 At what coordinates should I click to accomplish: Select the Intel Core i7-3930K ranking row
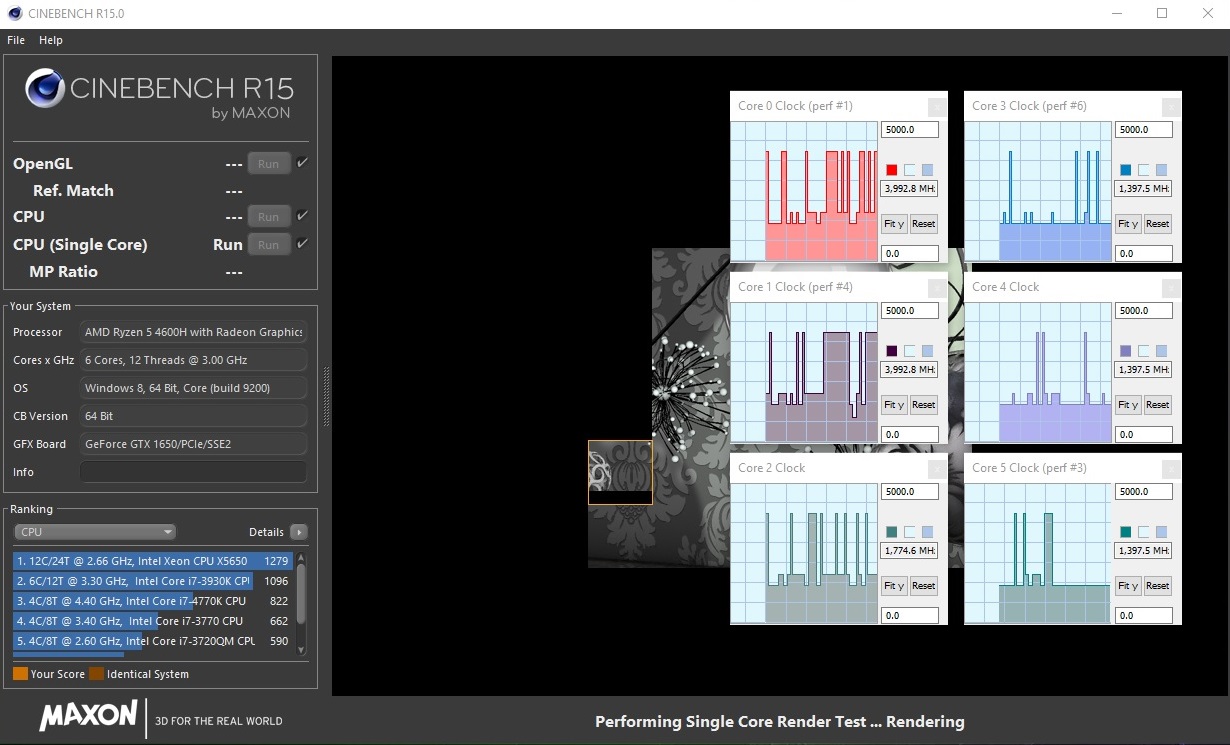[152, 581]
